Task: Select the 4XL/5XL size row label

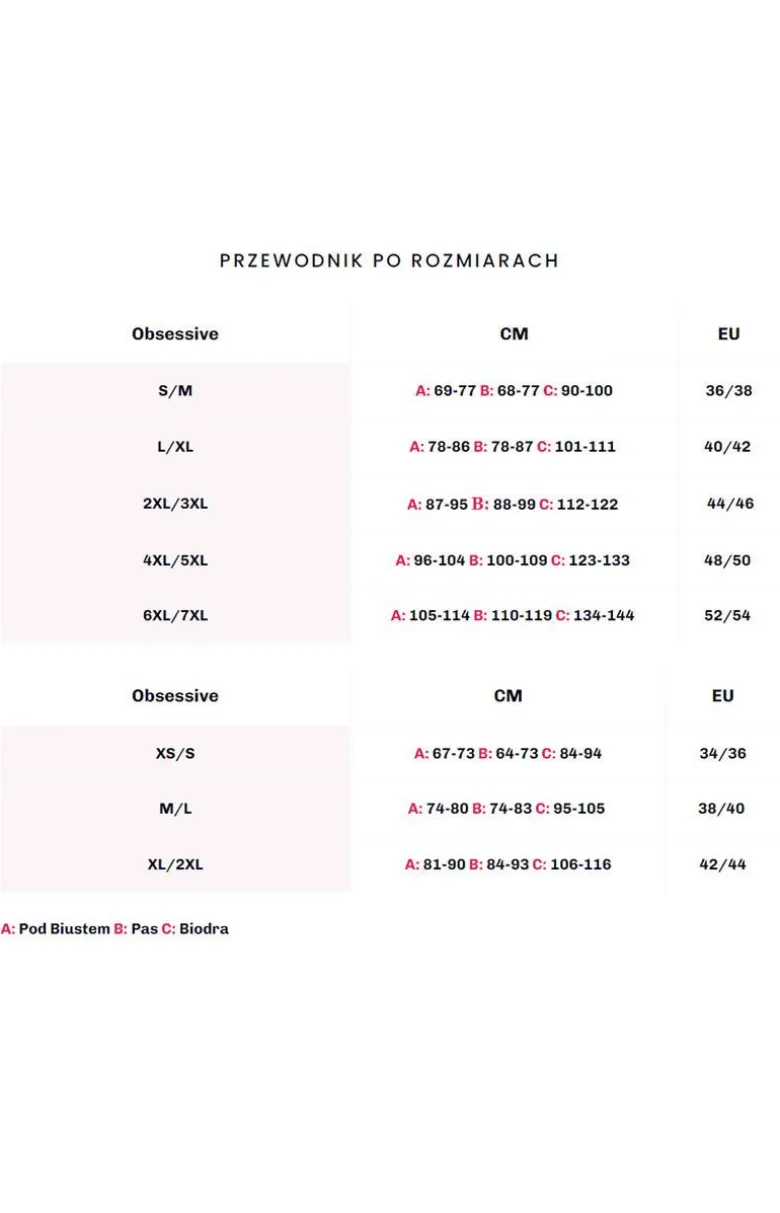Action: tap(175, 561)
